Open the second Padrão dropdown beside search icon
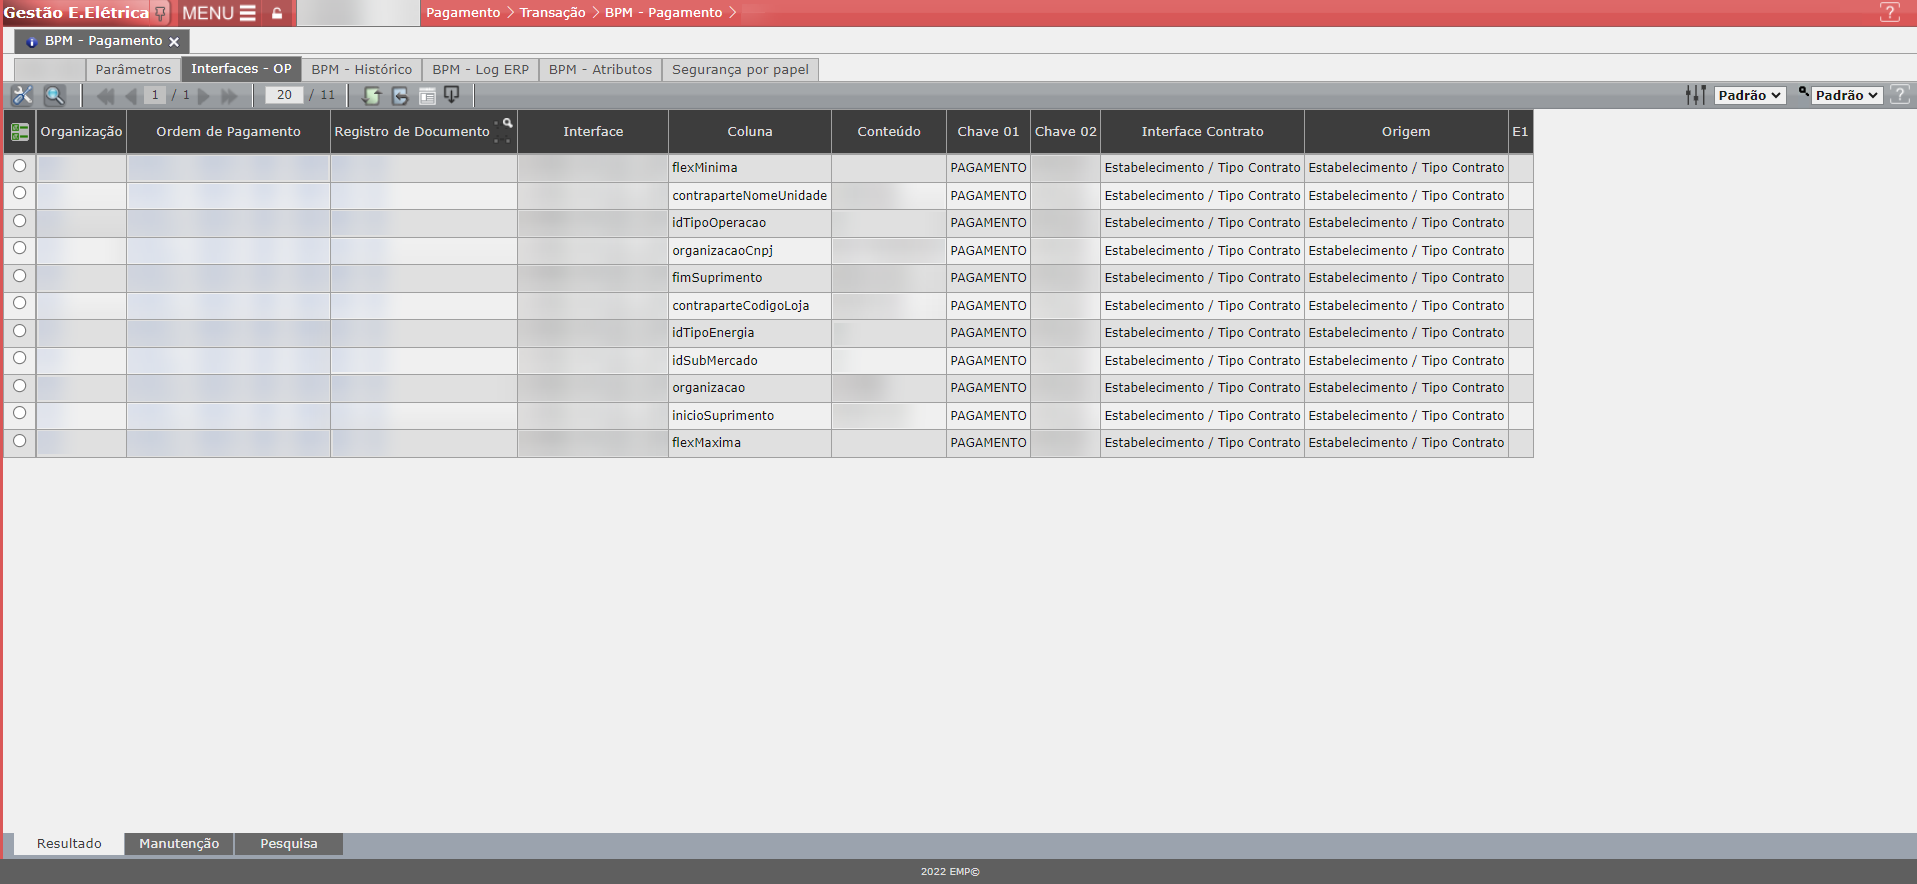The height and width of the screenshot is (884, 1917). click(x=1846, y=95)
